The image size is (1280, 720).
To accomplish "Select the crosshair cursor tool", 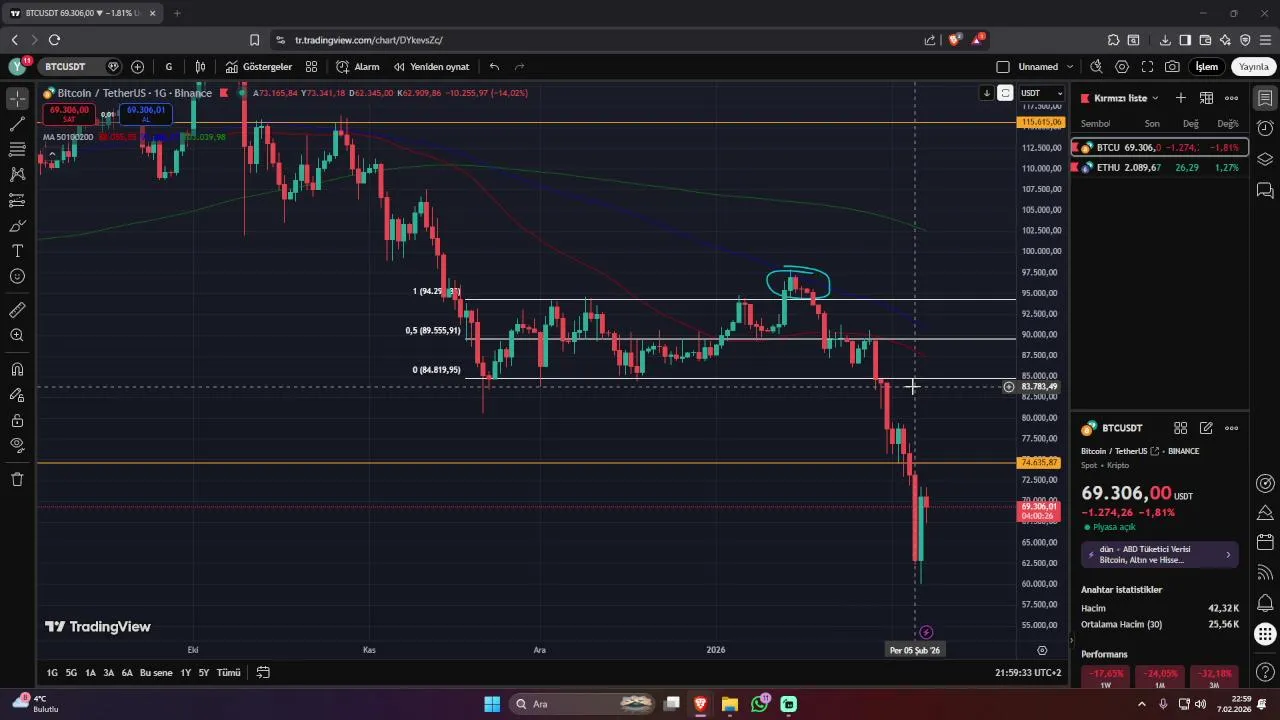I will pos(17,99).
